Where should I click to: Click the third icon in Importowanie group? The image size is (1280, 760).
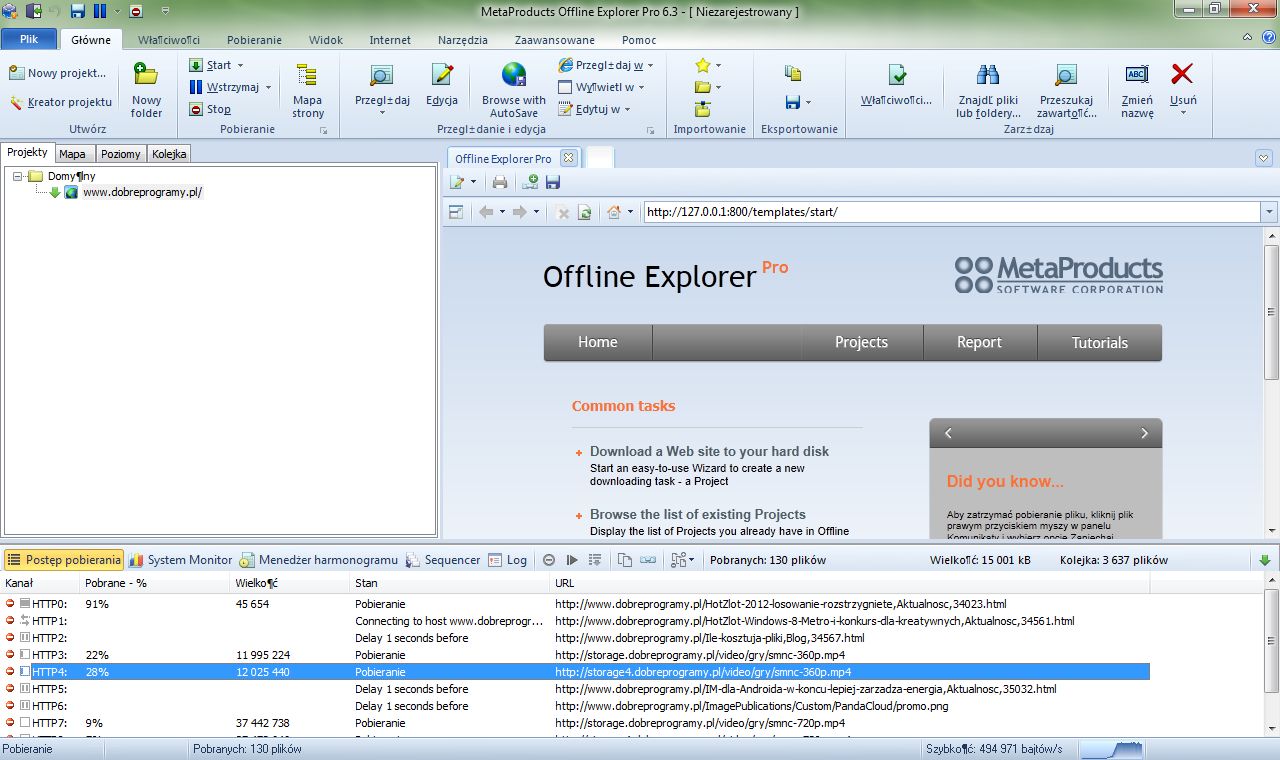[703, 109]
